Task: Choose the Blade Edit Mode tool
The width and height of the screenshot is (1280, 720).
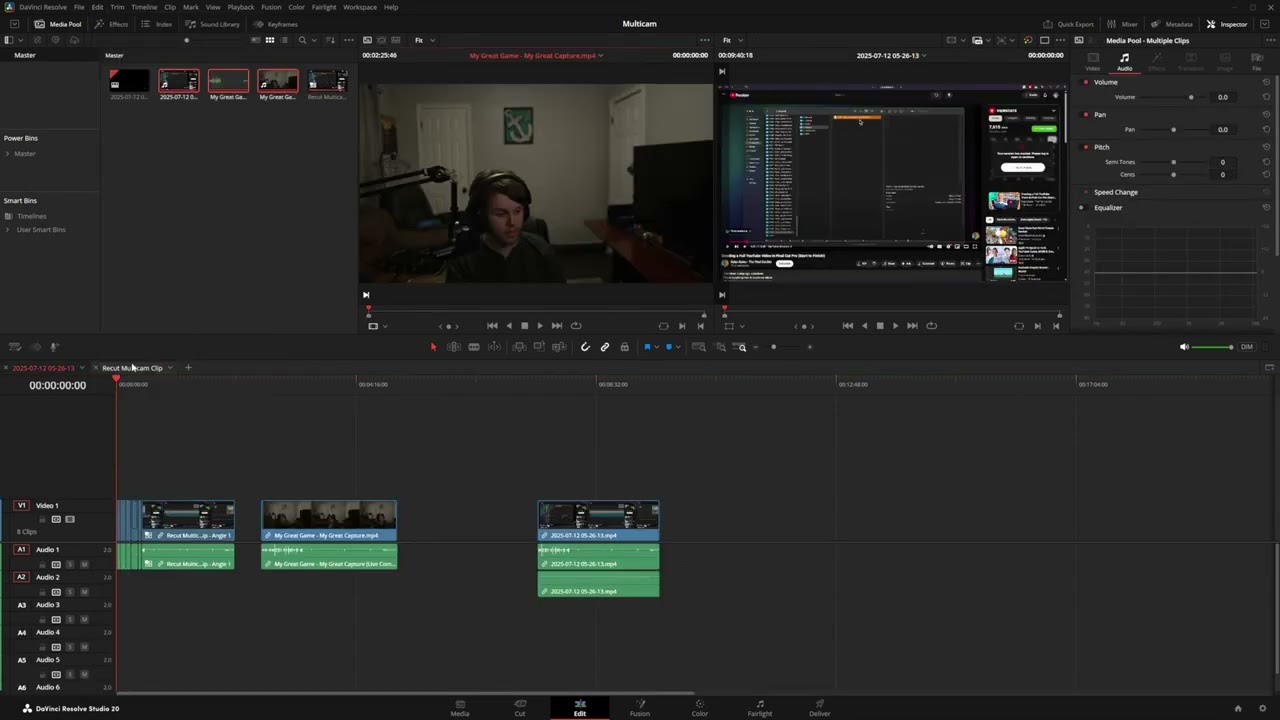Action: coord(474,347)
